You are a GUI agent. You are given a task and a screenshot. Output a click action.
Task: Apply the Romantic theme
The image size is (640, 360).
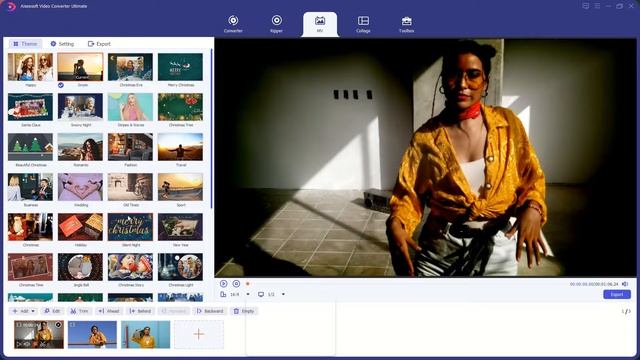coord(80,147)
